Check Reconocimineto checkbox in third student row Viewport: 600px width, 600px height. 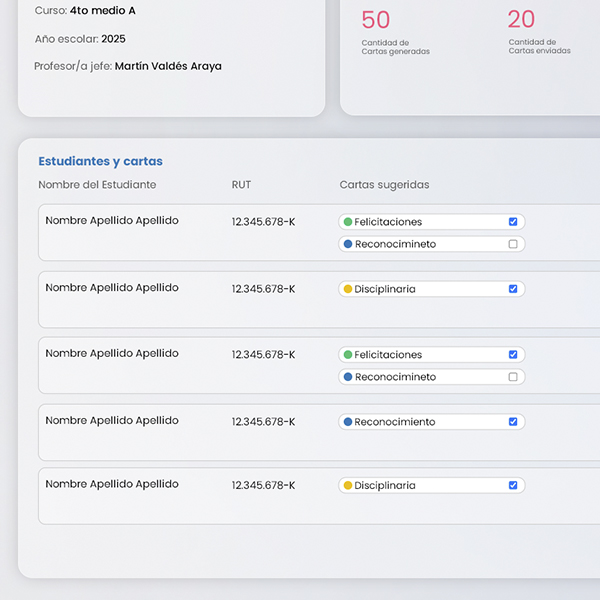[513, 377]
